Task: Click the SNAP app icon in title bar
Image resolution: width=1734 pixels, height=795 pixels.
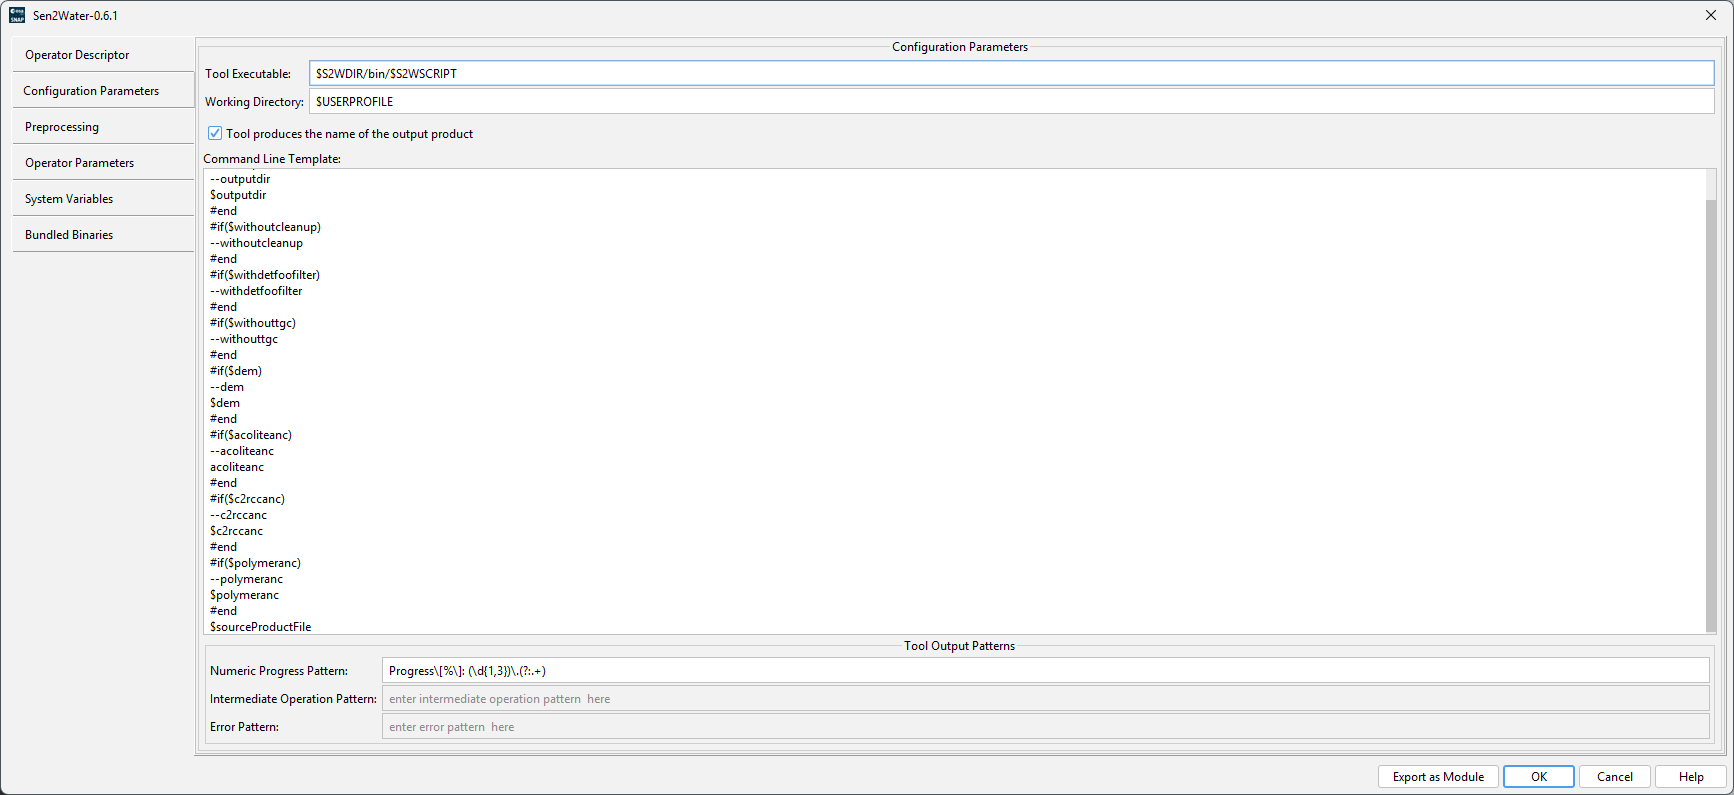Action: [17, 15]
